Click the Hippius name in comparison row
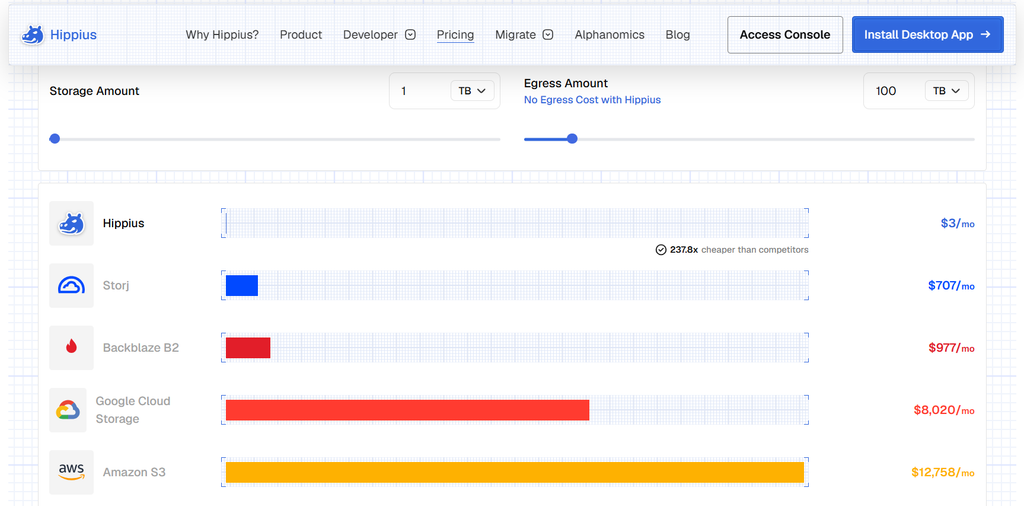The height and width of the screenshot is (506, 1024). click(x=123, y=223)
